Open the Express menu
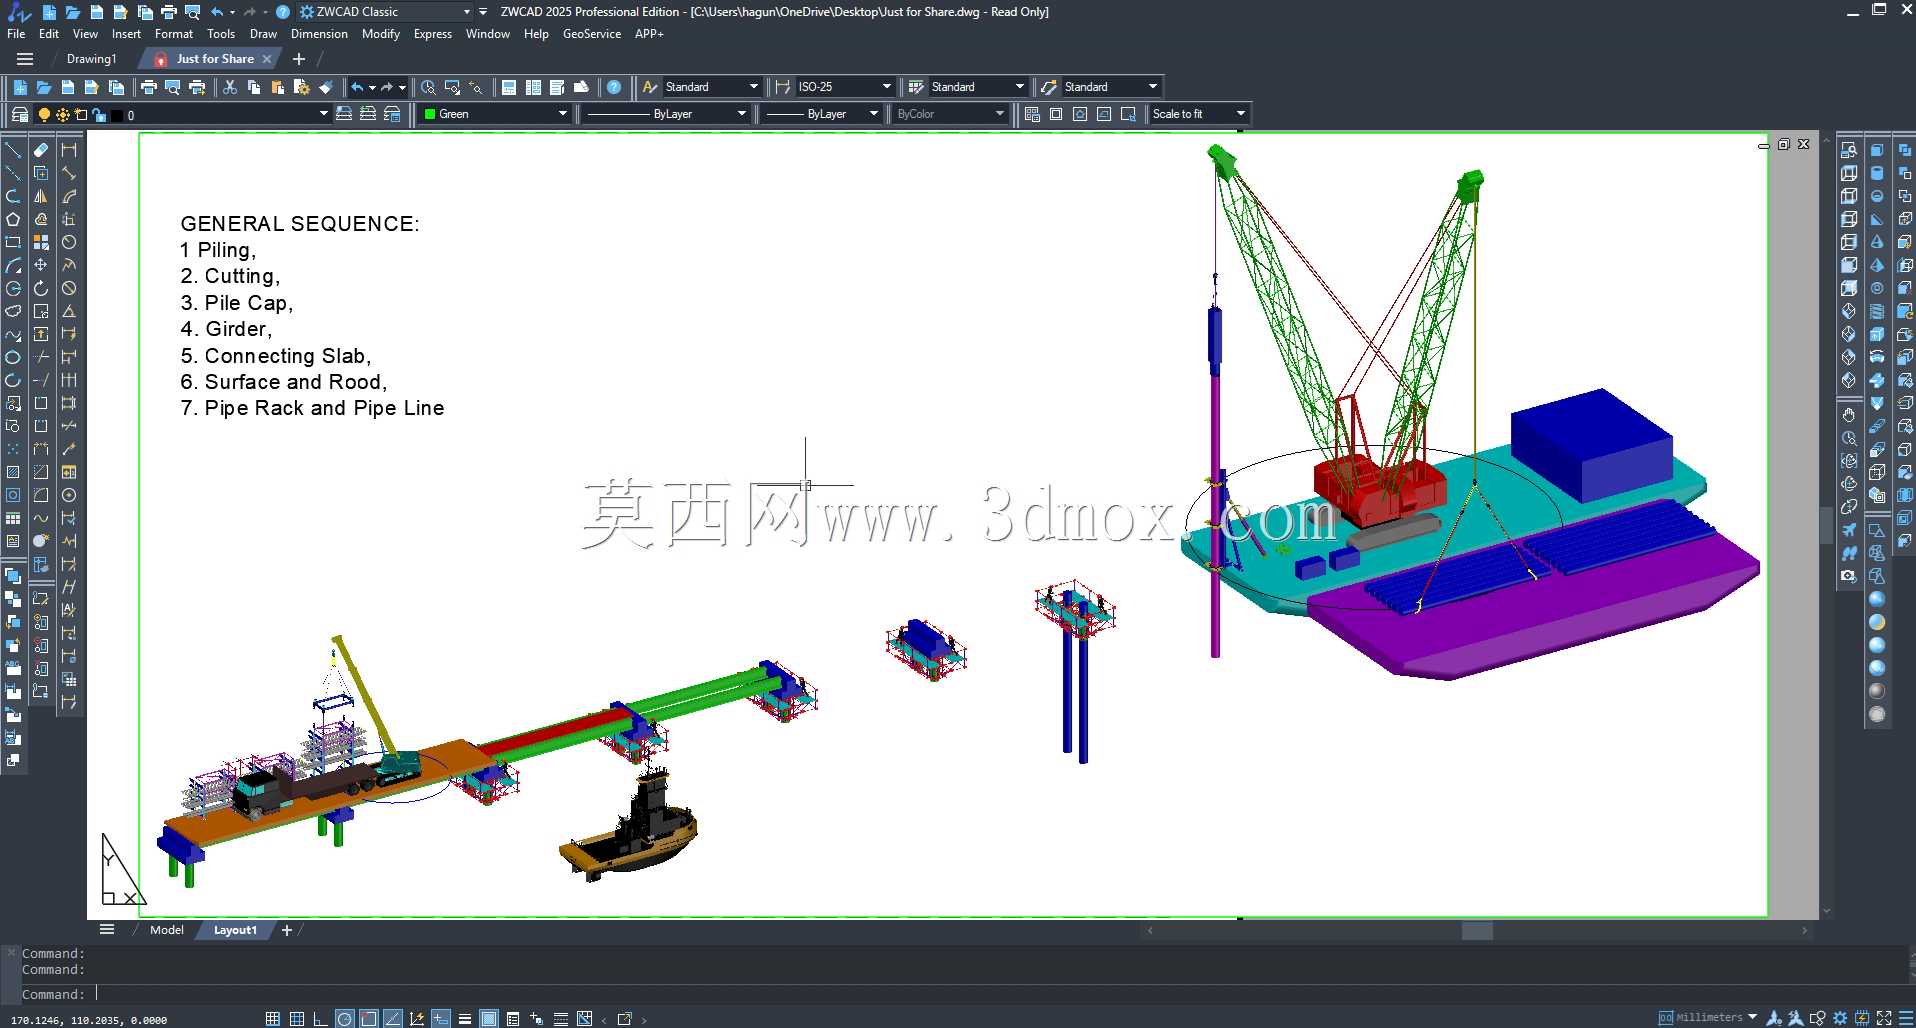Image resolution: width=1916 pixels, height=1028 pixels. (432, 34)
